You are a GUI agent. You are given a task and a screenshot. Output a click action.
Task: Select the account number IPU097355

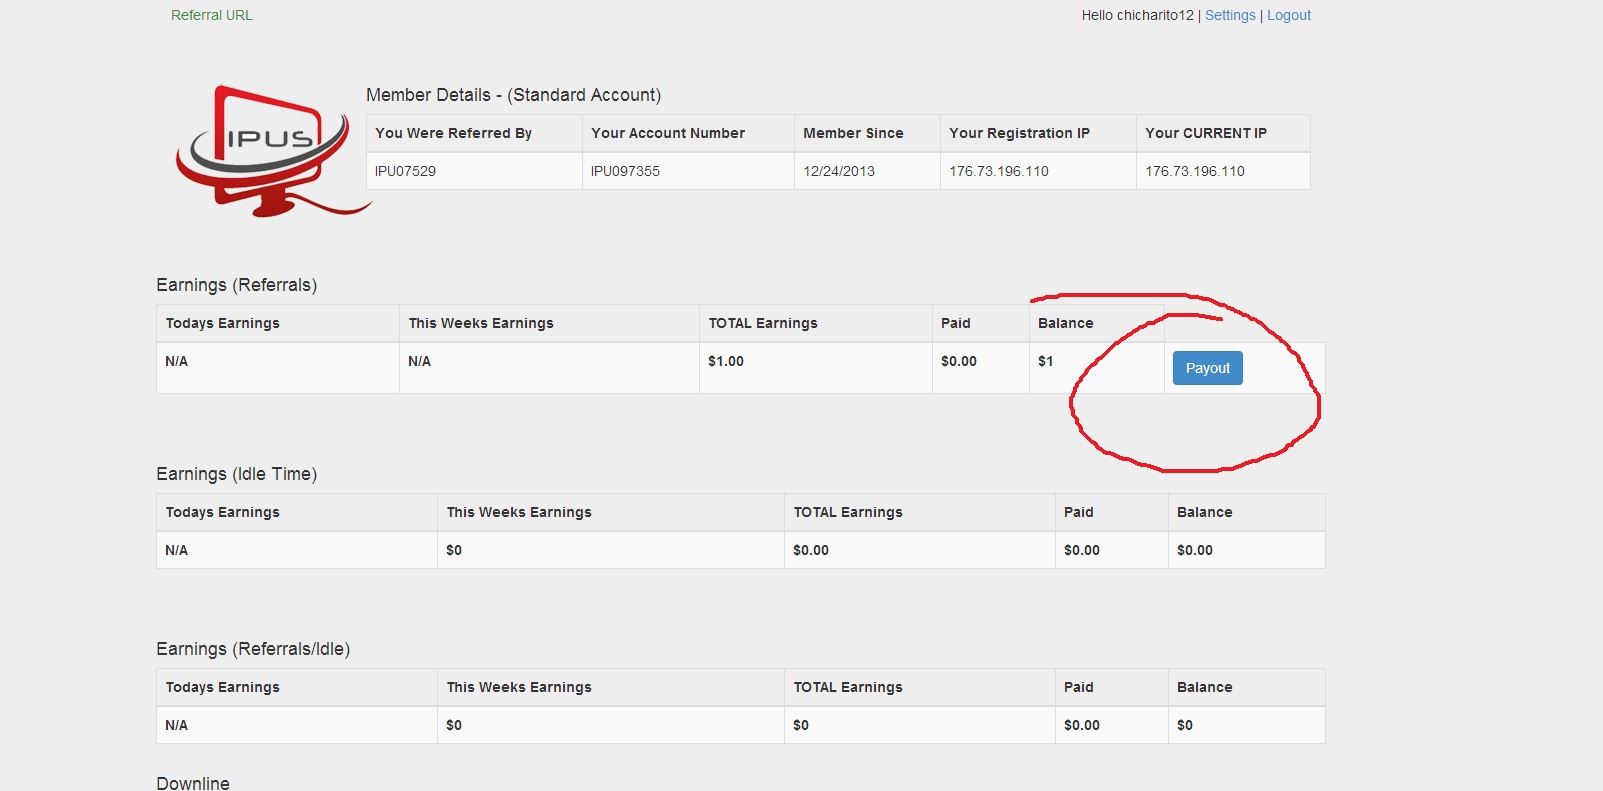[x=625, y=171]
